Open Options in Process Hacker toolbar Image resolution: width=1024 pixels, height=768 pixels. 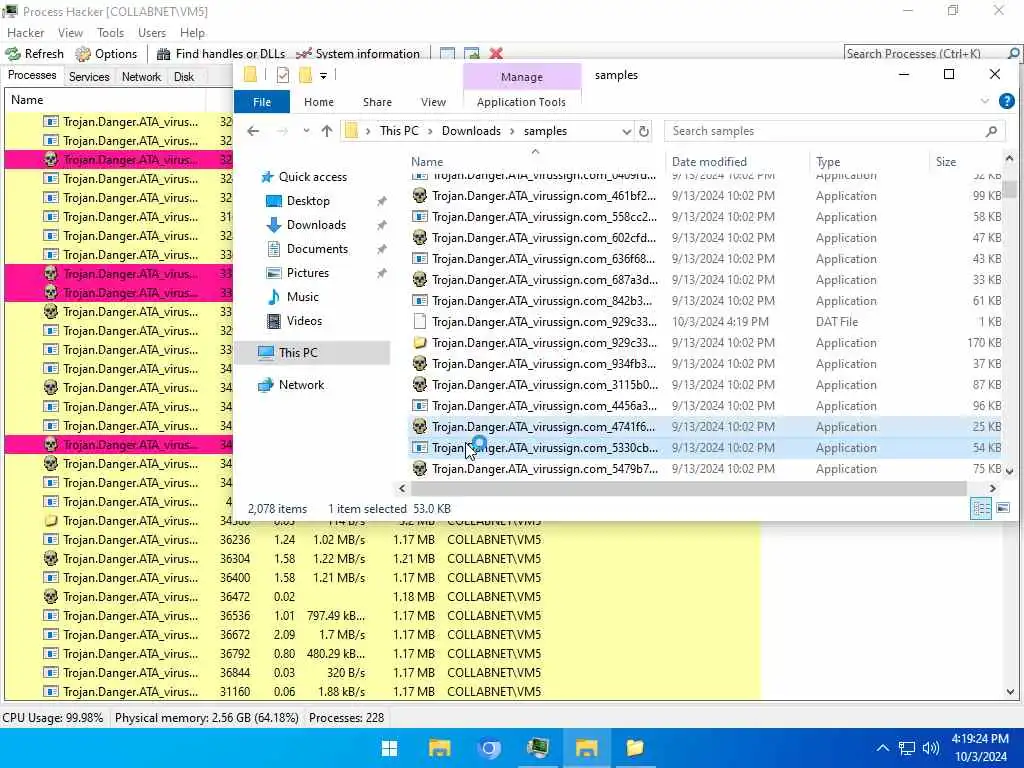[106, 54]
